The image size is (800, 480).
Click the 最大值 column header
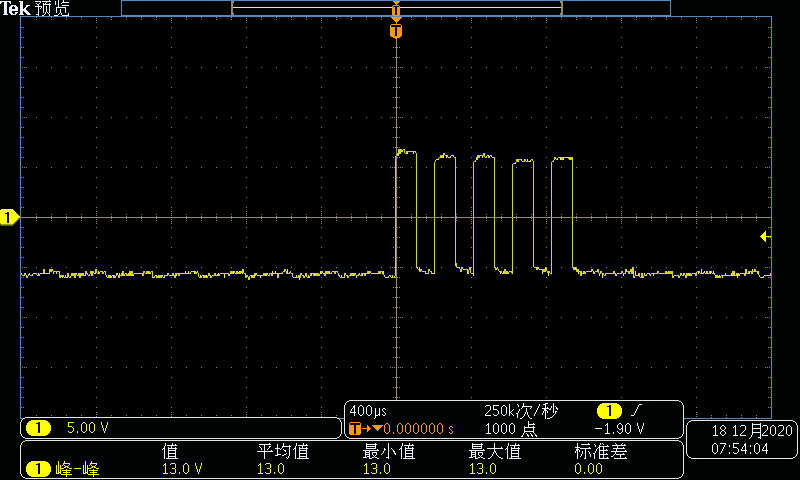pos(494,451)
